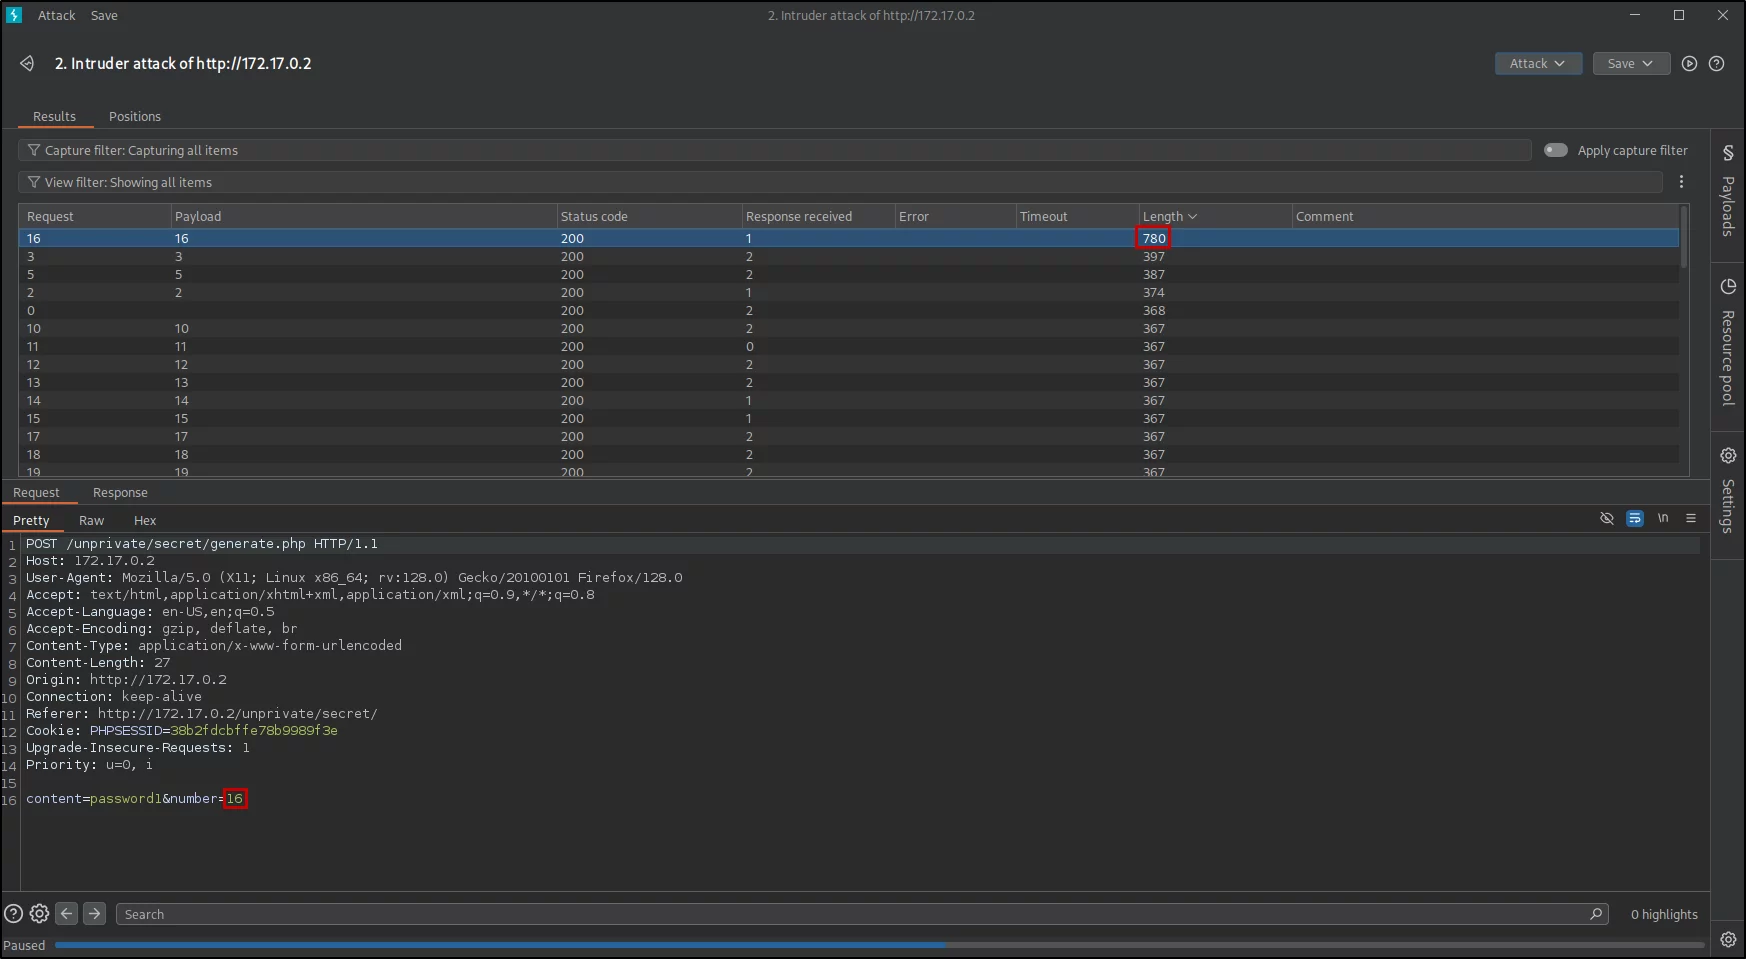Screen dimensions: 1746x959
Task: Sort by Error column header
Action: [x=955, y=216]
